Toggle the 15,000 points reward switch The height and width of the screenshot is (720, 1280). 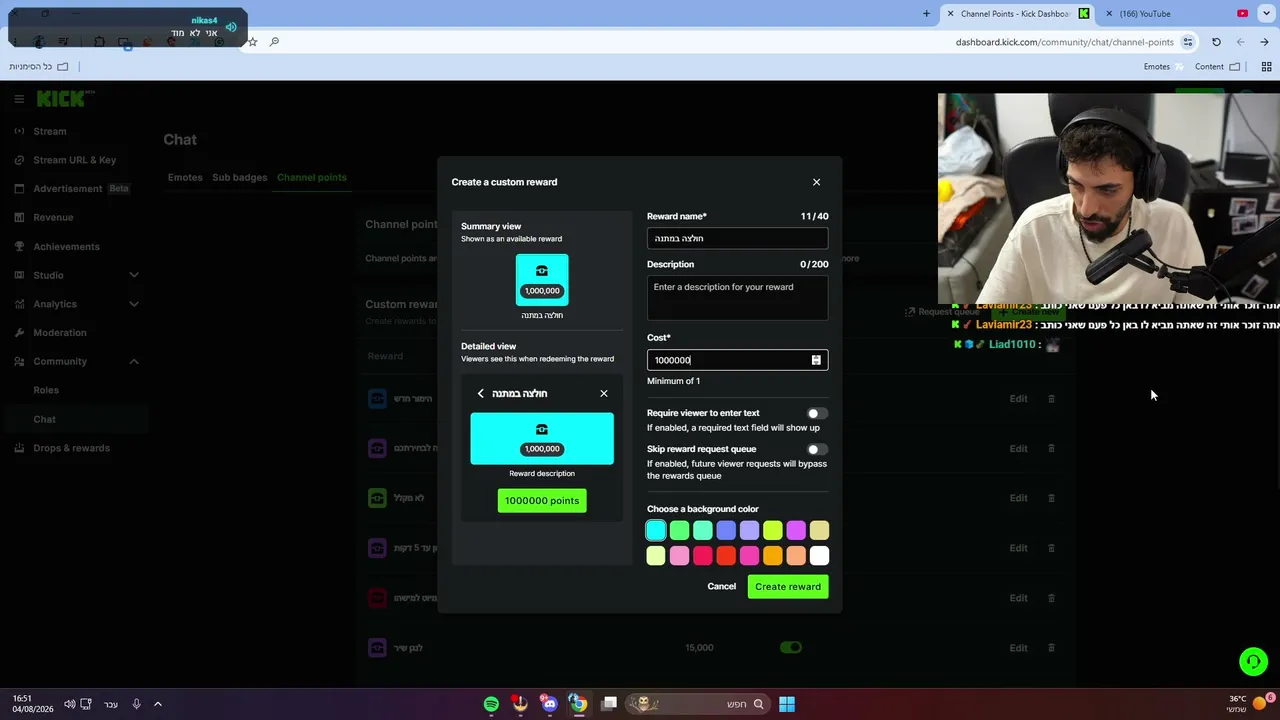tap(791, 648)
